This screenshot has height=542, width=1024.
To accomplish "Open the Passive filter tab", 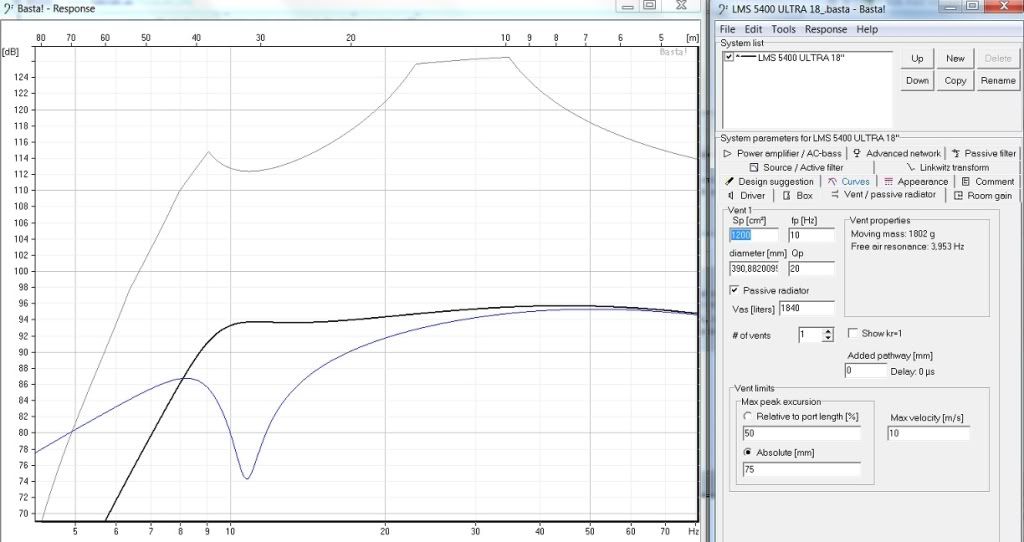I will 984,153.
